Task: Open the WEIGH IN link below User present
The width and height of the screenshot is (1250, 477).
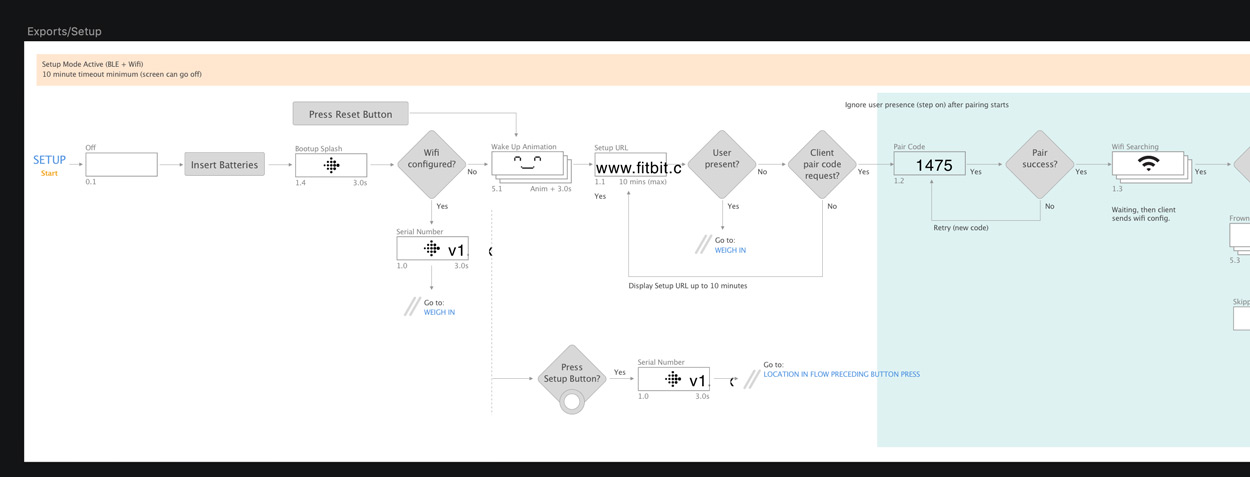Action: (x=730, y=250)
